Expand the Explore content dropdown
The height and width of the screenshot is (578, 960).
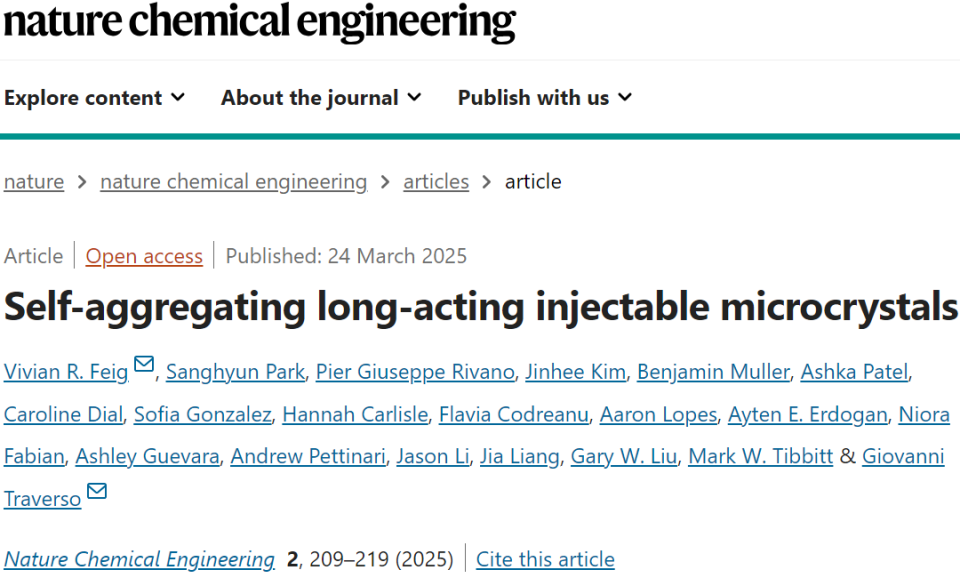(94, 98)
